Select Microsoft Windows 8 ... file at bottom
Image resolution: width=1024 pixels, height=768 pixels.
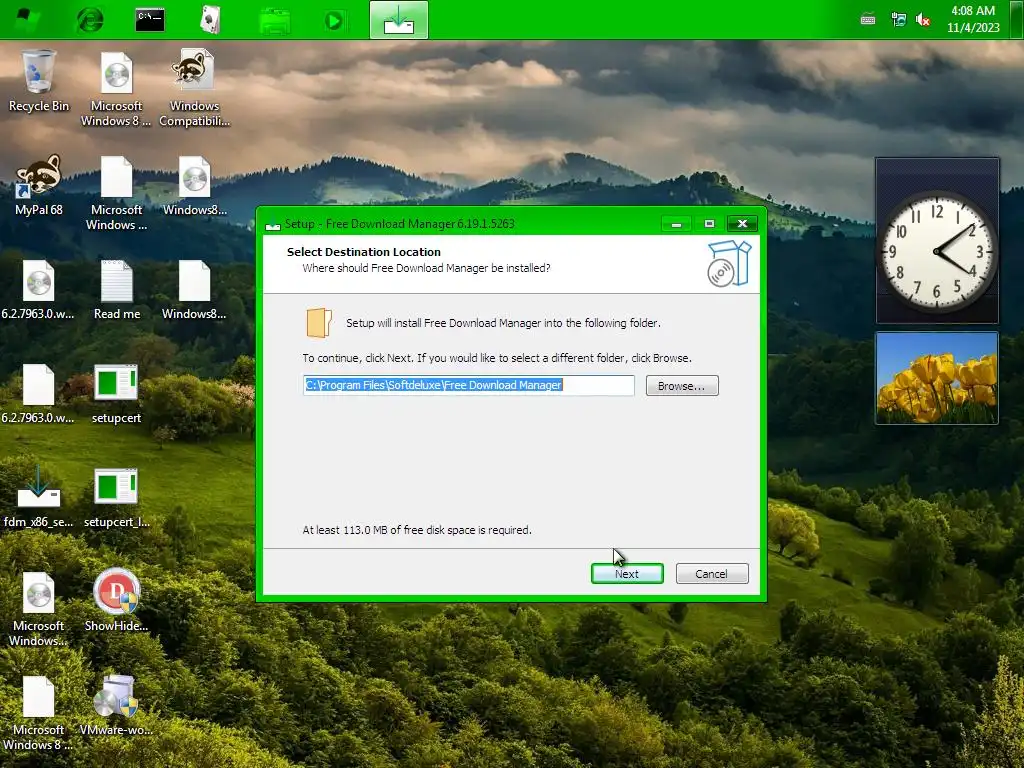[39, 713]
